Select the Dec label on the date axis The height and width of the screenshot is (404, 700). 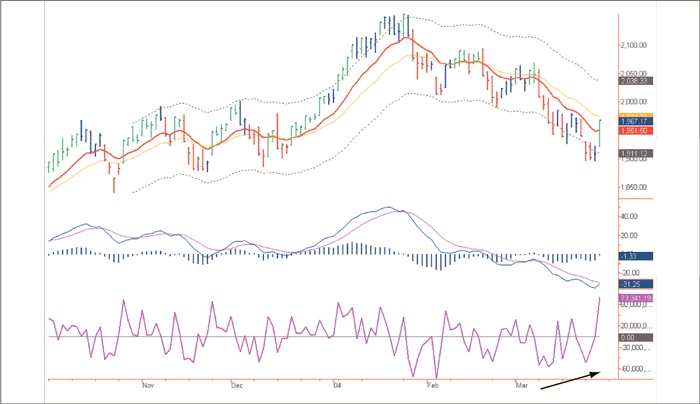coord(237,384)
